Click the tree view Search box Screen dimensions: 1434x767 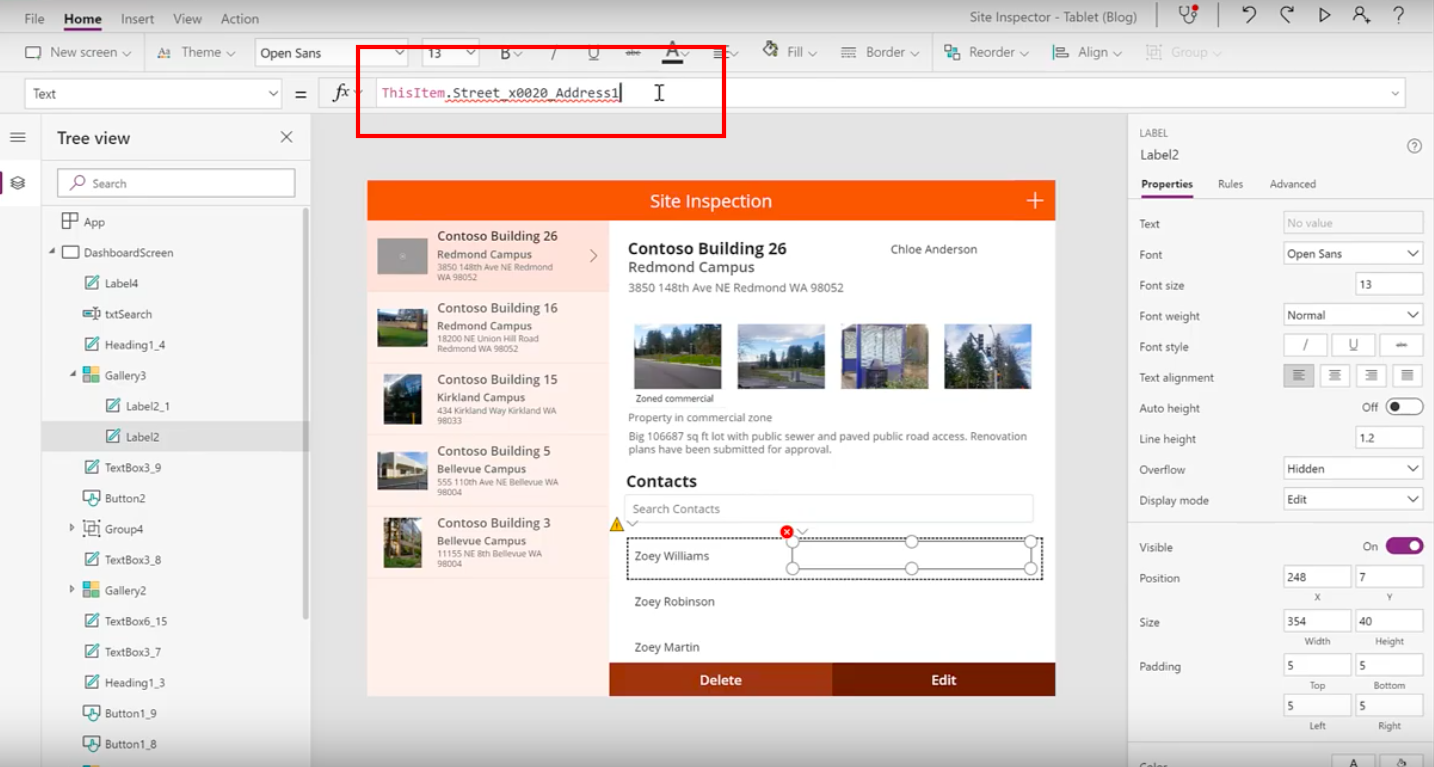[176, 183]
